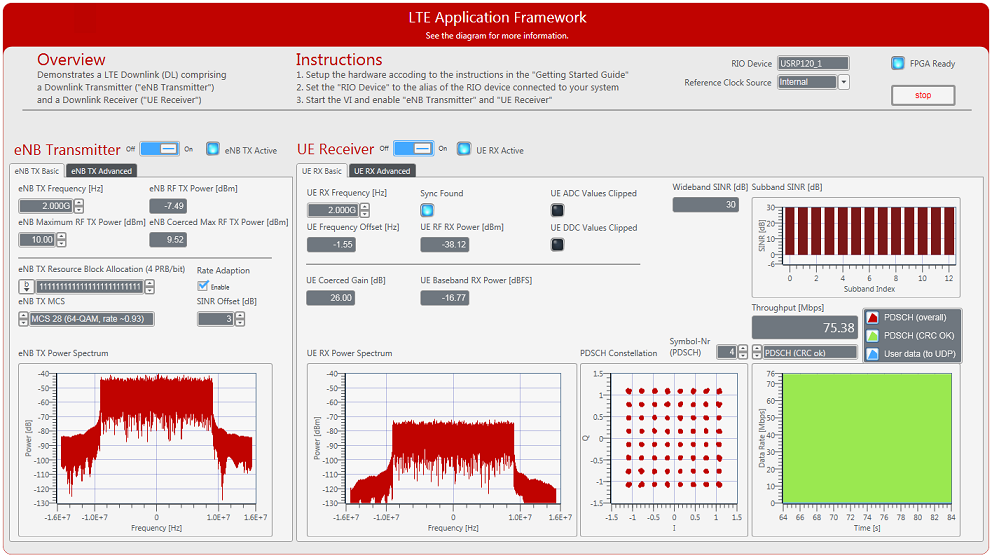The height and width of the screenshot is (558, 992).
Task: Click the UE ADC Values Clipped indicator
Action: (557, 210)
